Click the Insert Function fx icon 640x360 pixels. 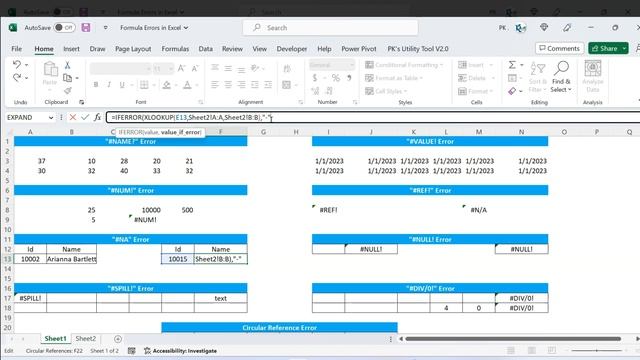(98, 118)
